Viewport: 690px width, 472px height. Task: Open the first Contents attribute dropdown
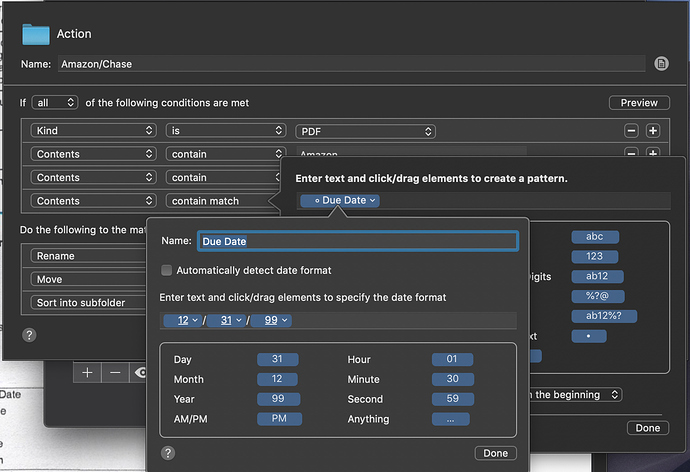click(93, 154)
